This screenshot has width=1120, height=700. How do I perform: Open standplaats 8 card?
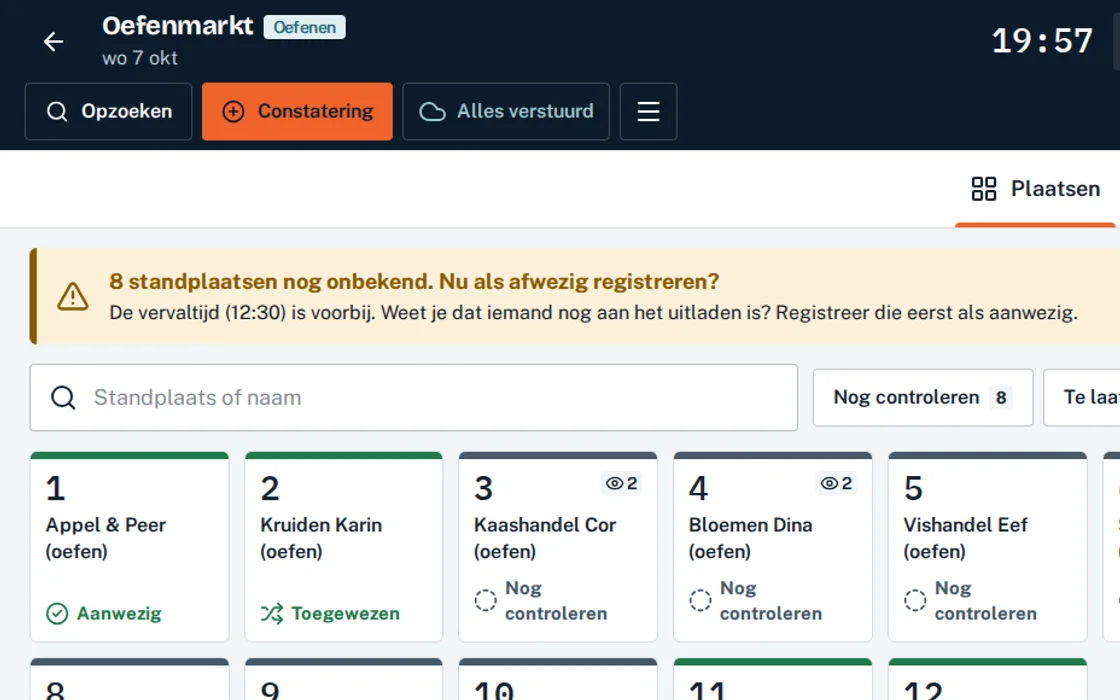click(x=129, y=679)
